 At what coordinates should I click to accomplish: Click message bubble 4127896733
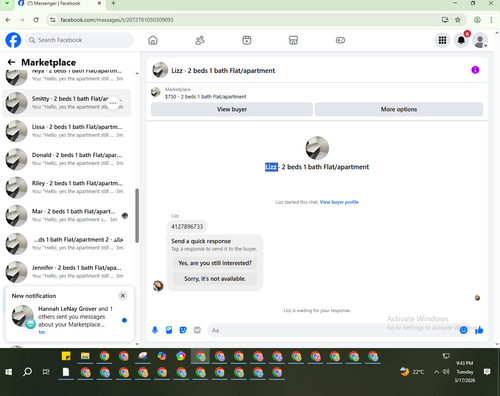tap(187, 227)
